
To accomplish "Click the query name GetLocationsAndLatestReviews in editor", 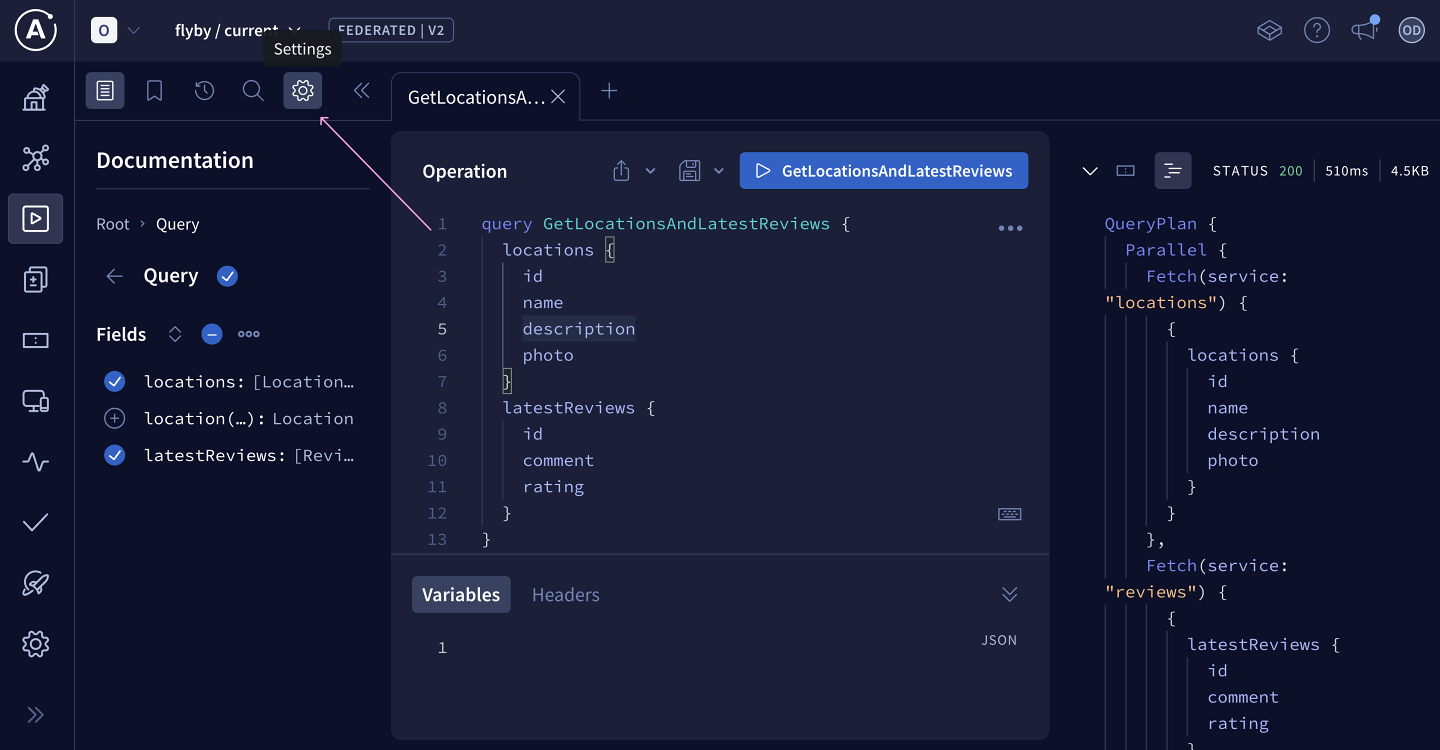I will 686,224.
